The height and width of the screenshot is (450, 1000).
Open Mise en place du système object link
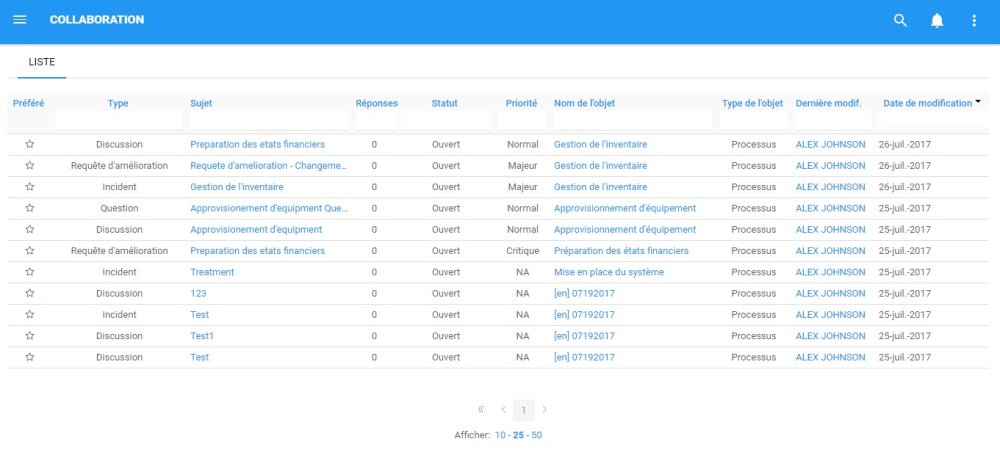click(608, 272)
